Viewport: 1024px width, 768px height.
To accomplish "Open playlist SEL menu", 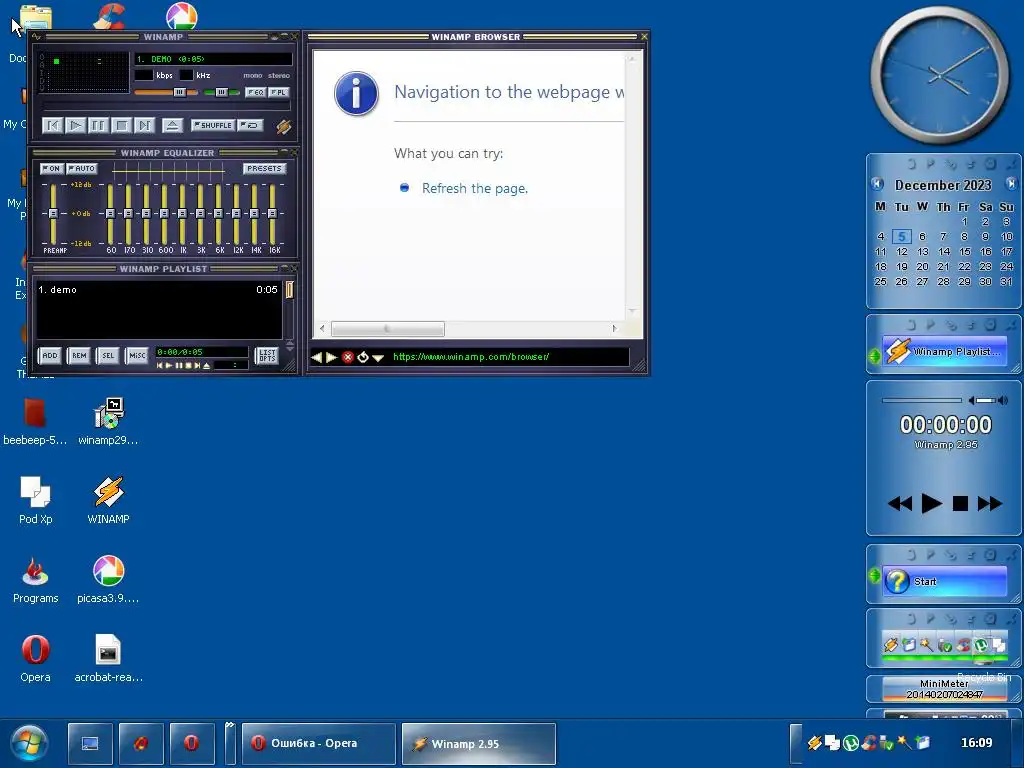I will pos(108,355).
